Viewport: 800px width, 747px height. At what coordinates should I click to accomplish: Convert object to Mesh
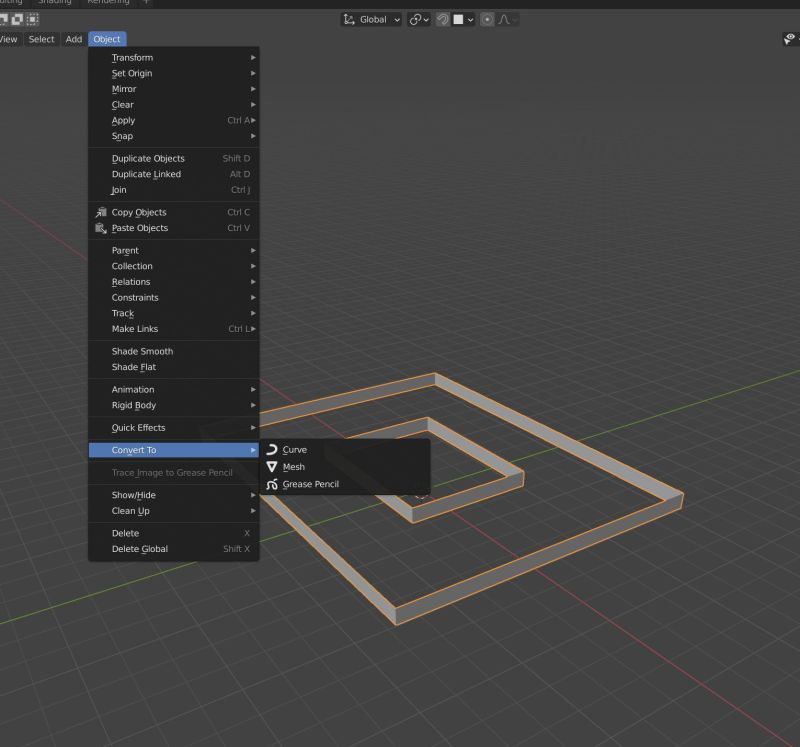pos(345,467)
